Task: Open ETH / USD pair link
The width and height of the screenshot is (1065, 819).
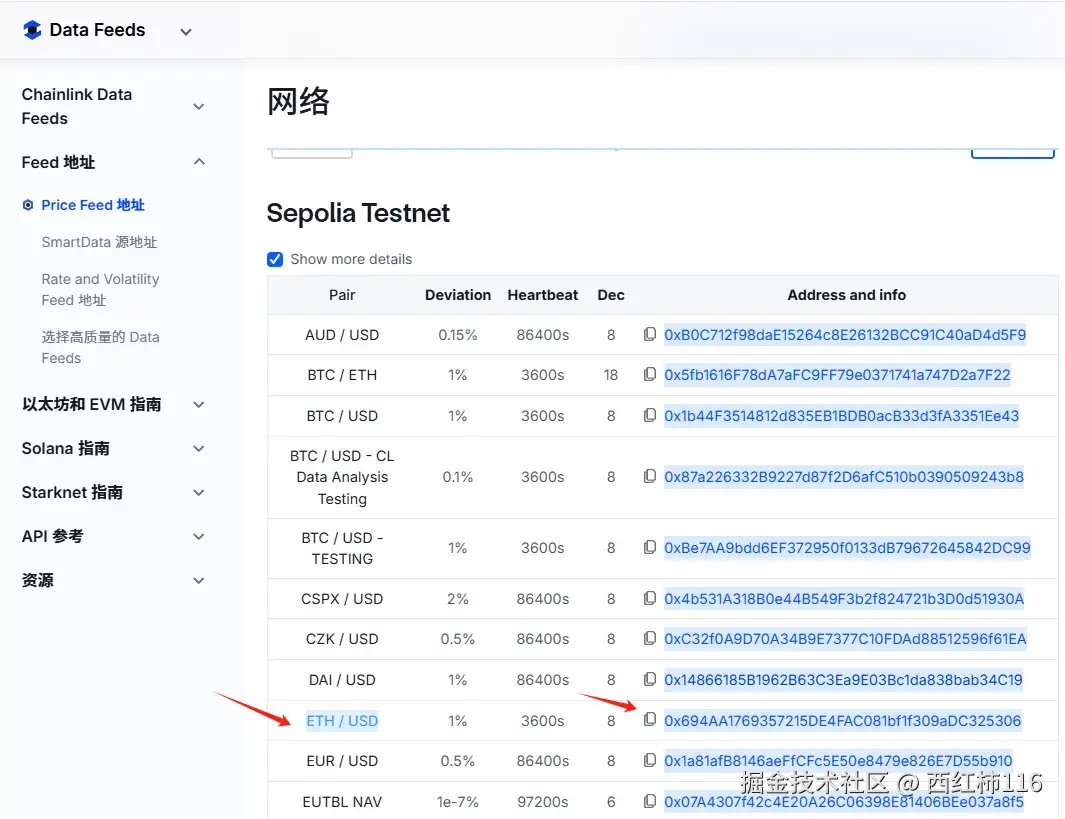Action: click(342, 721)
